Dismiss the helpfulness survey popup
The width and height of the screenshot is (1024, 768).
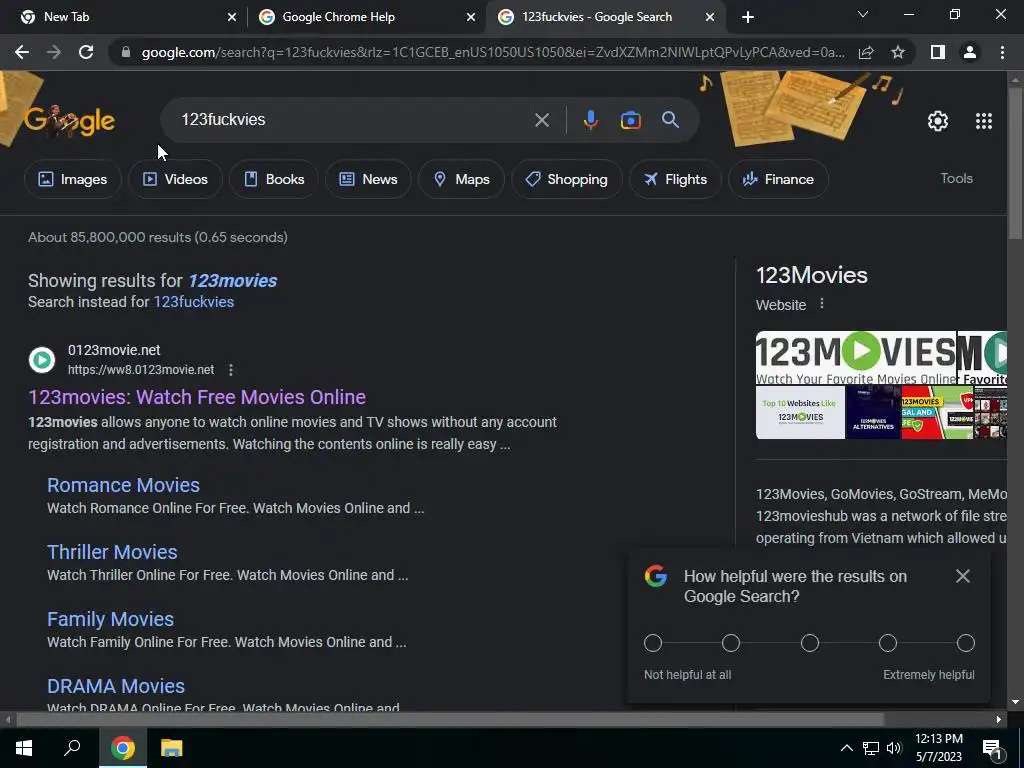coord(963,576)
